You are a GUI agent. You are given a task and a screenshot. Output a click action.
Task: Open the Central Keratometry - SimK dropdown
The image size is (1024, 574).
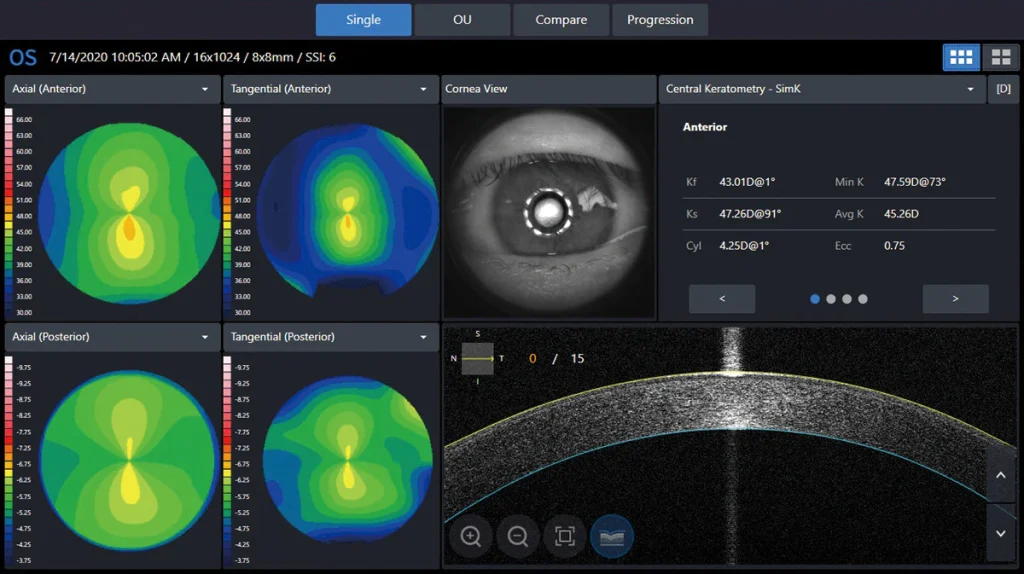pos(969,89)
